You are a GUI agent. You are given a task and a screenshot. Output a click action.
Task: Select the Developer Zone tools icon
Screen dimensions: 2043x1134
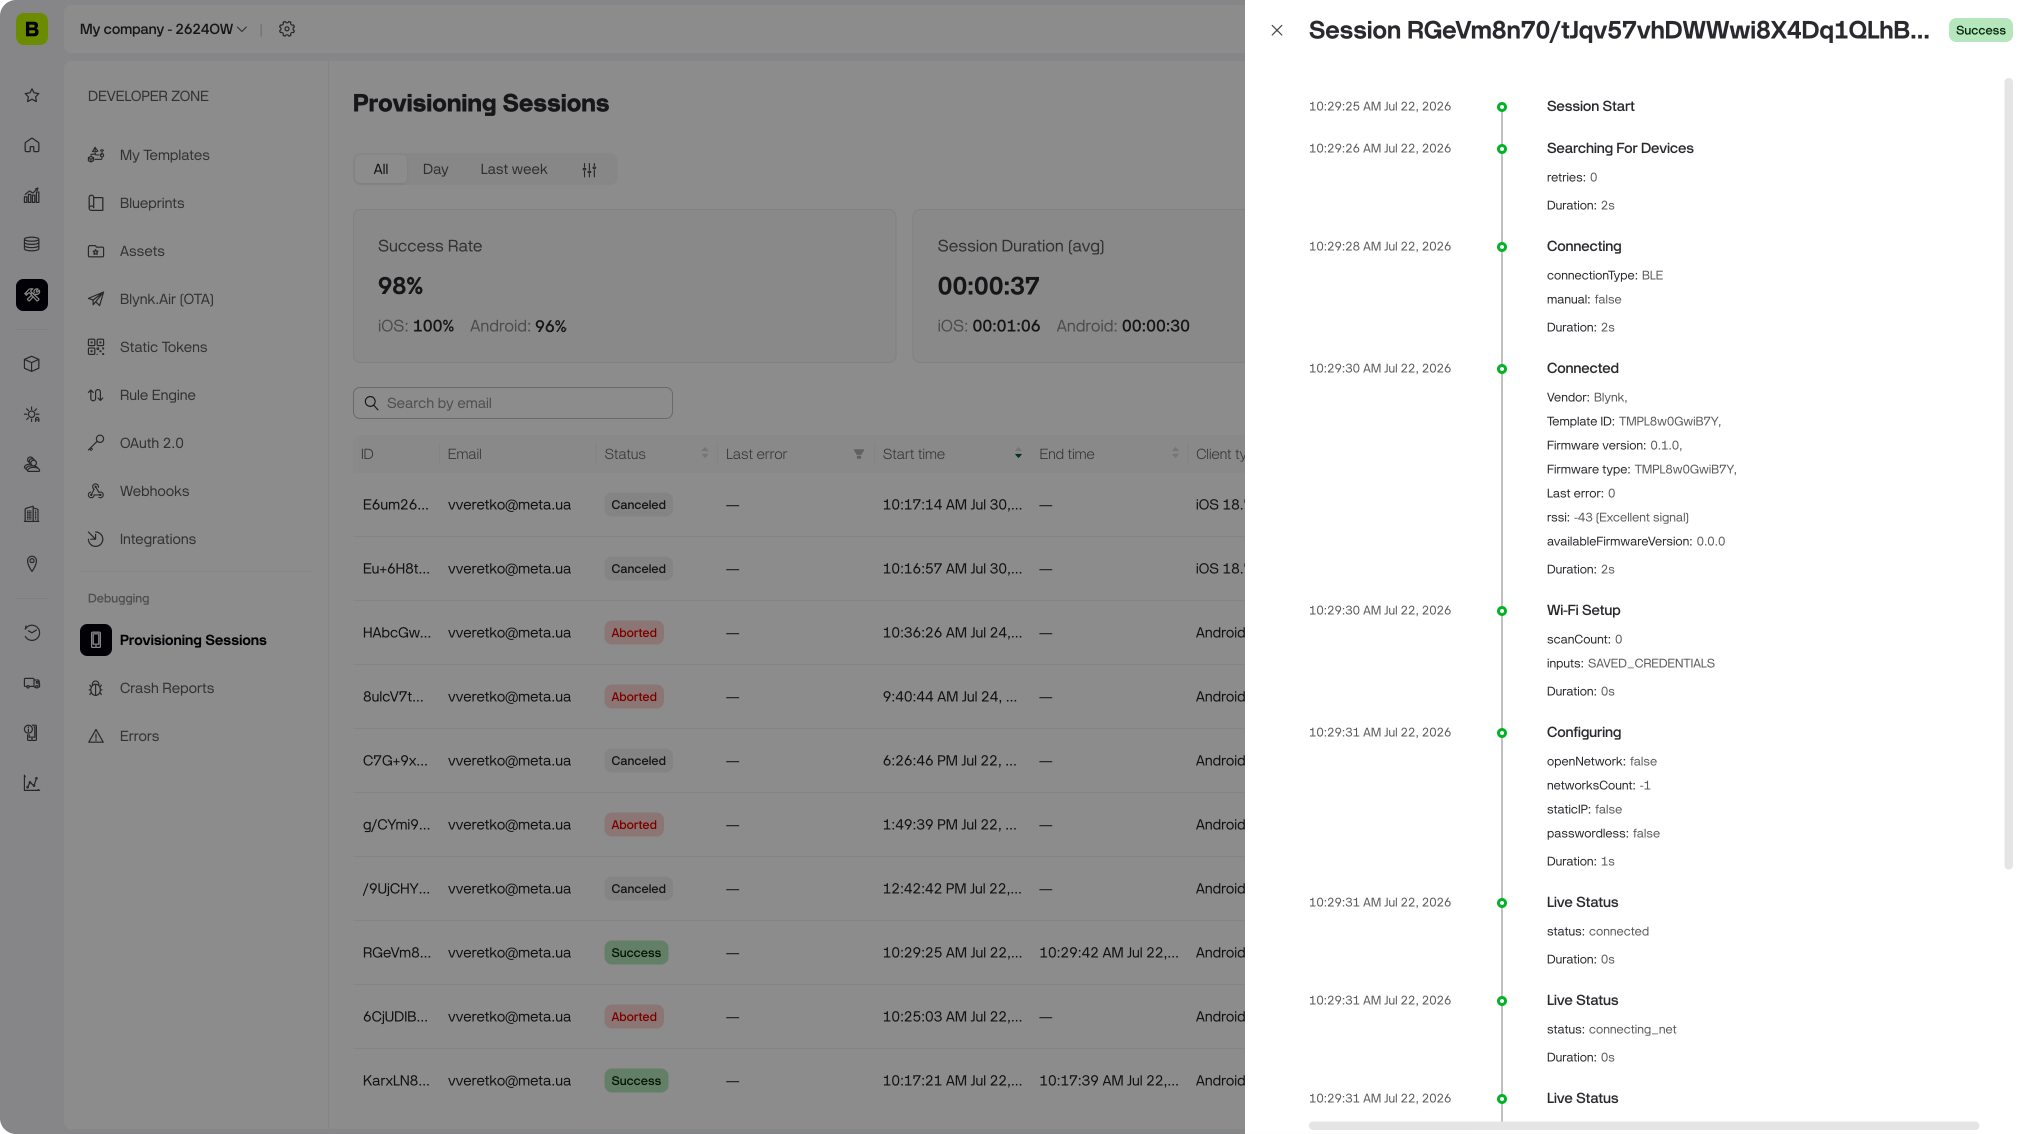pyautogui.click(x=32, y=295)
